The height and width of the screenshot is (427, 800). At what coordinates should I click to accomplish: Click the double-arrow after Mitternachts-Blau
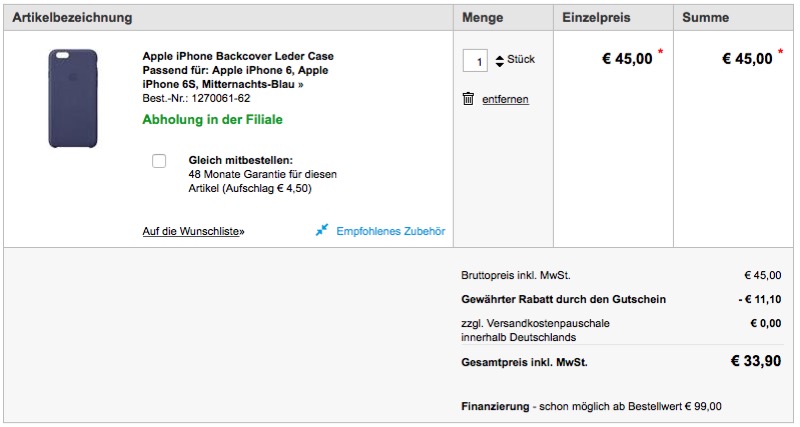(x=301, y=85)
